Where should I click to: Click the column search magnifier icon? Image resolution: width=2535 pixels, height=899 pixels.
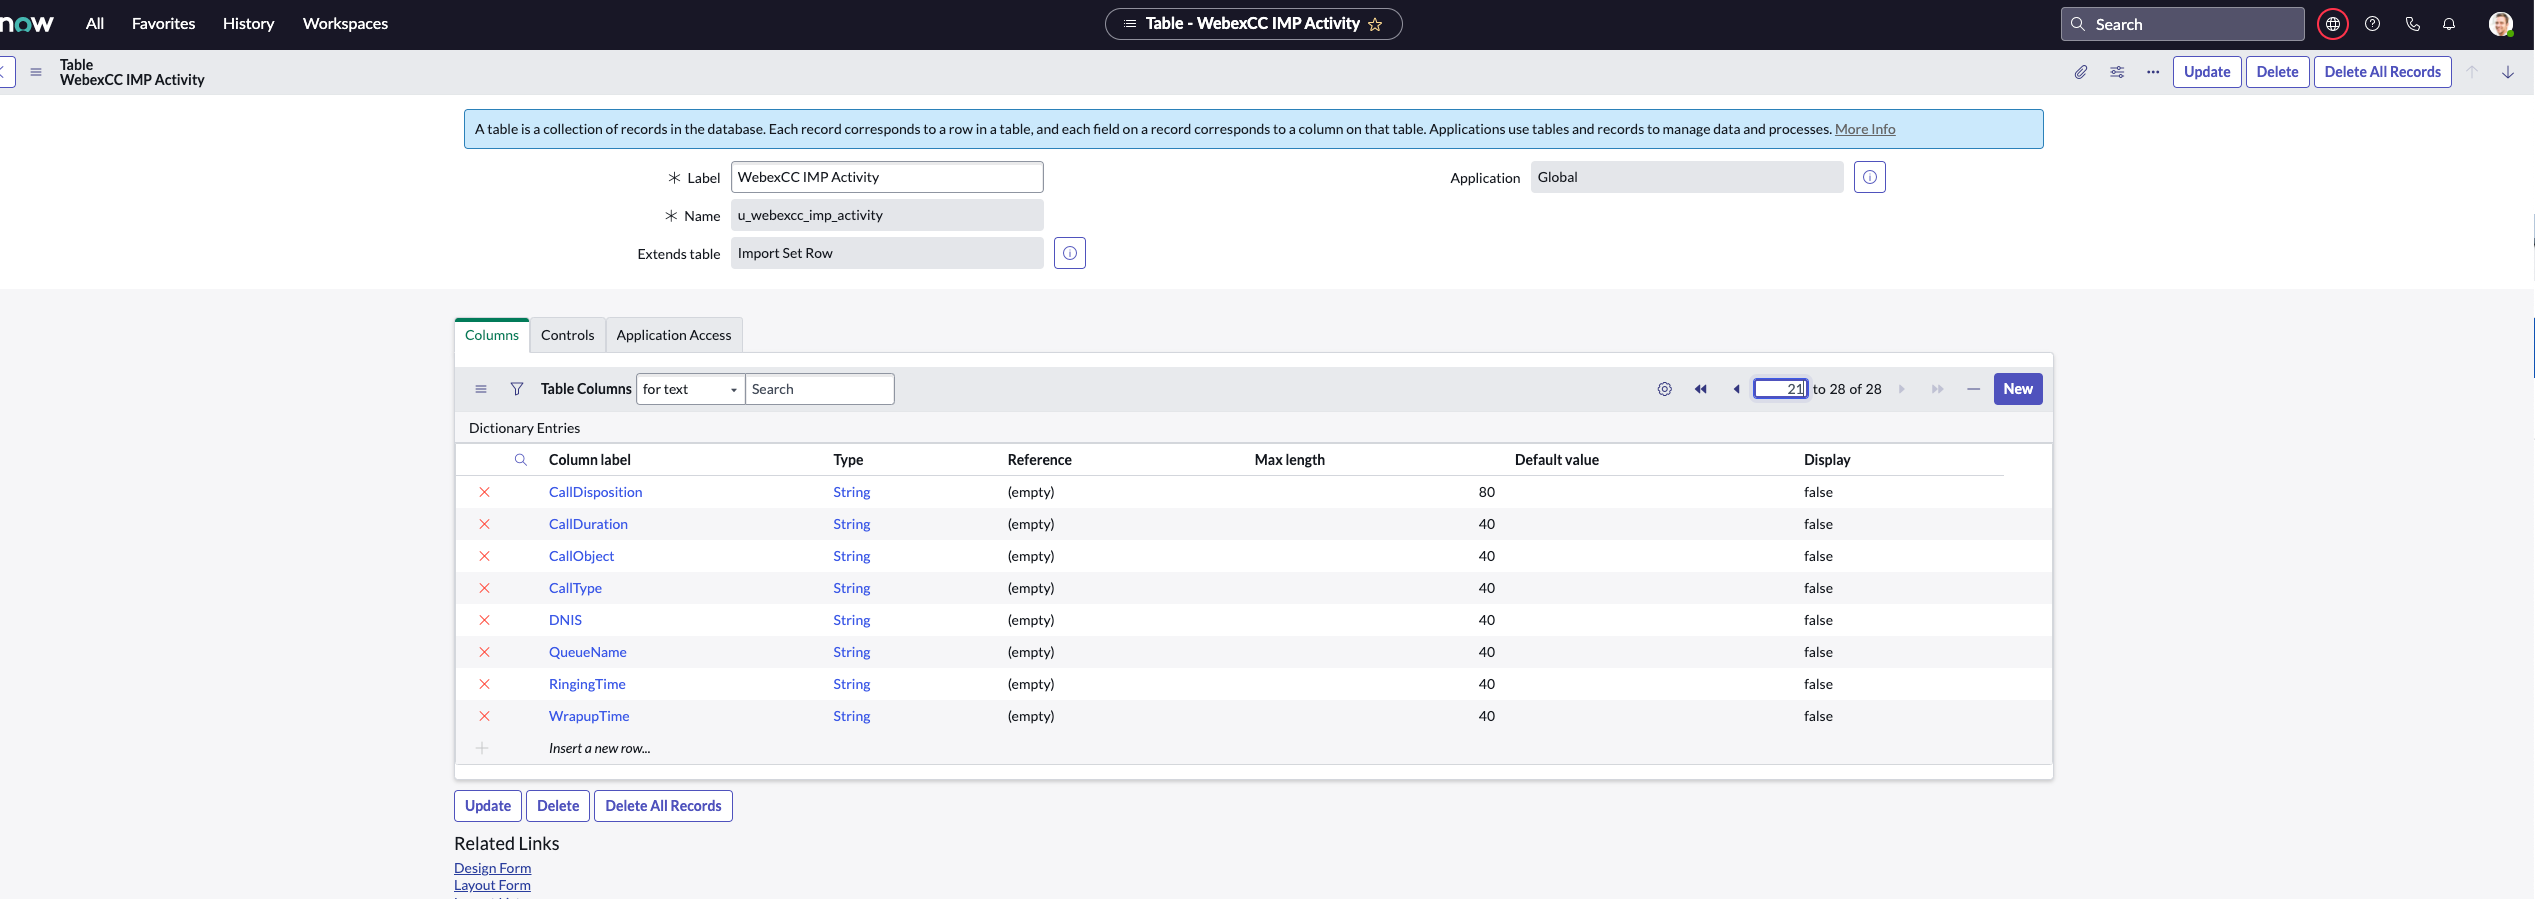tap(521, 460)
